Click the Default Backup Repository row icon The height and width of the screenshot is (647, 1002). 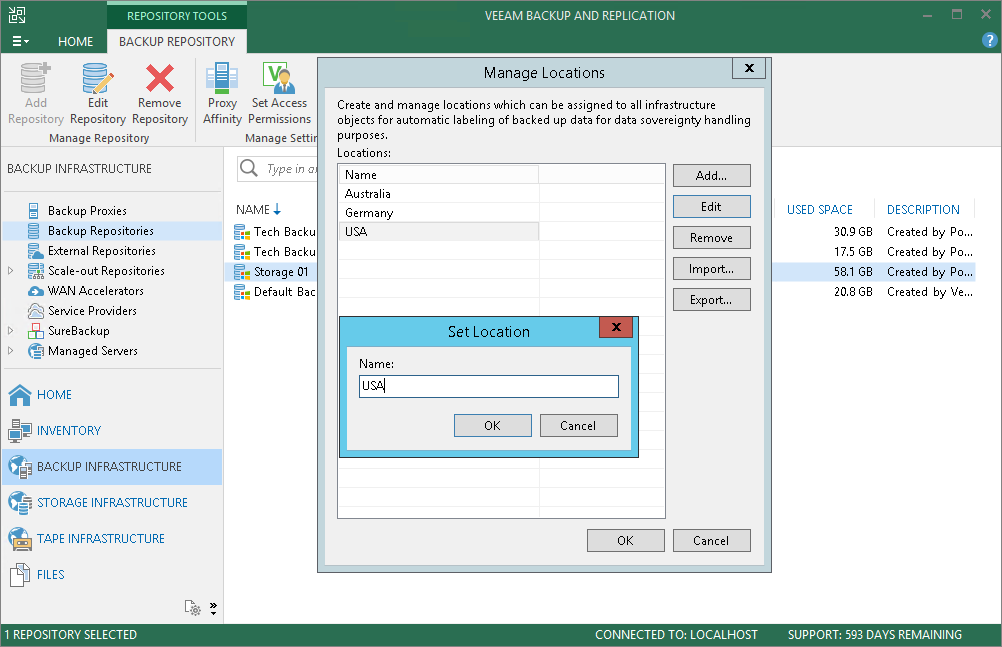[x=242, y=292]
